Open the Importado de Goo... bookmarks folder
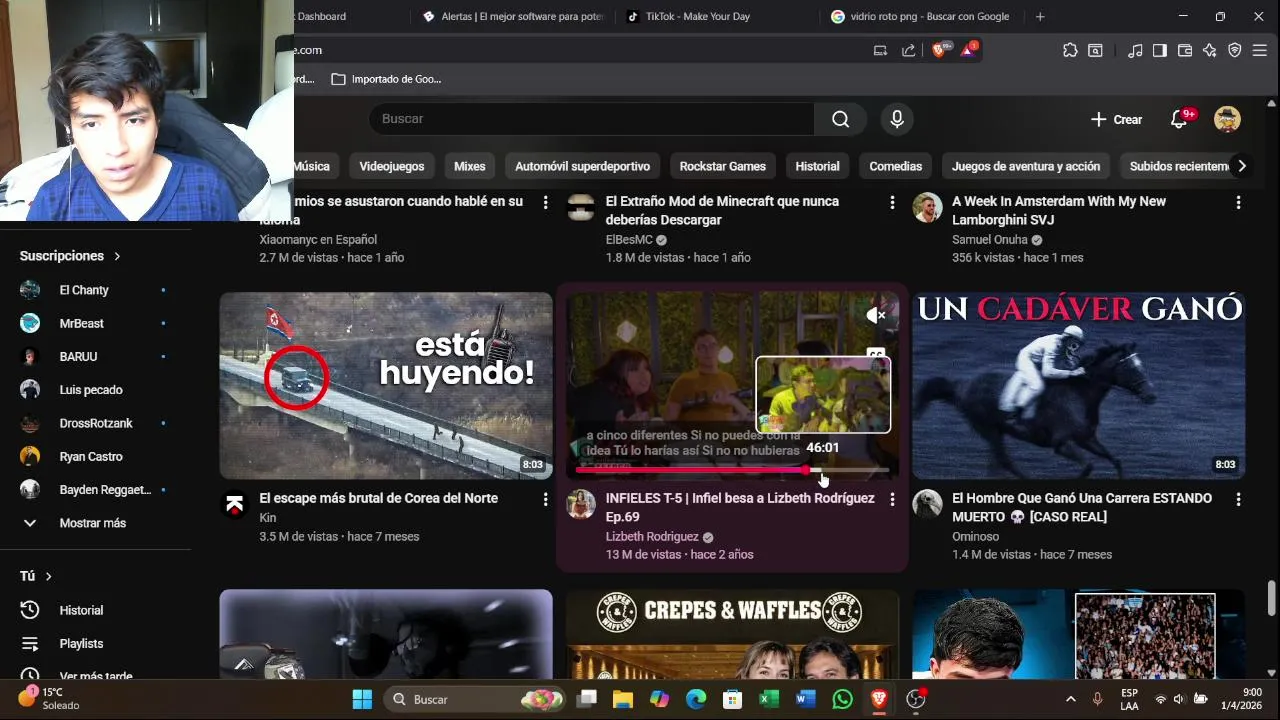This screenshot has height=720, width=1280. point(386,79)
